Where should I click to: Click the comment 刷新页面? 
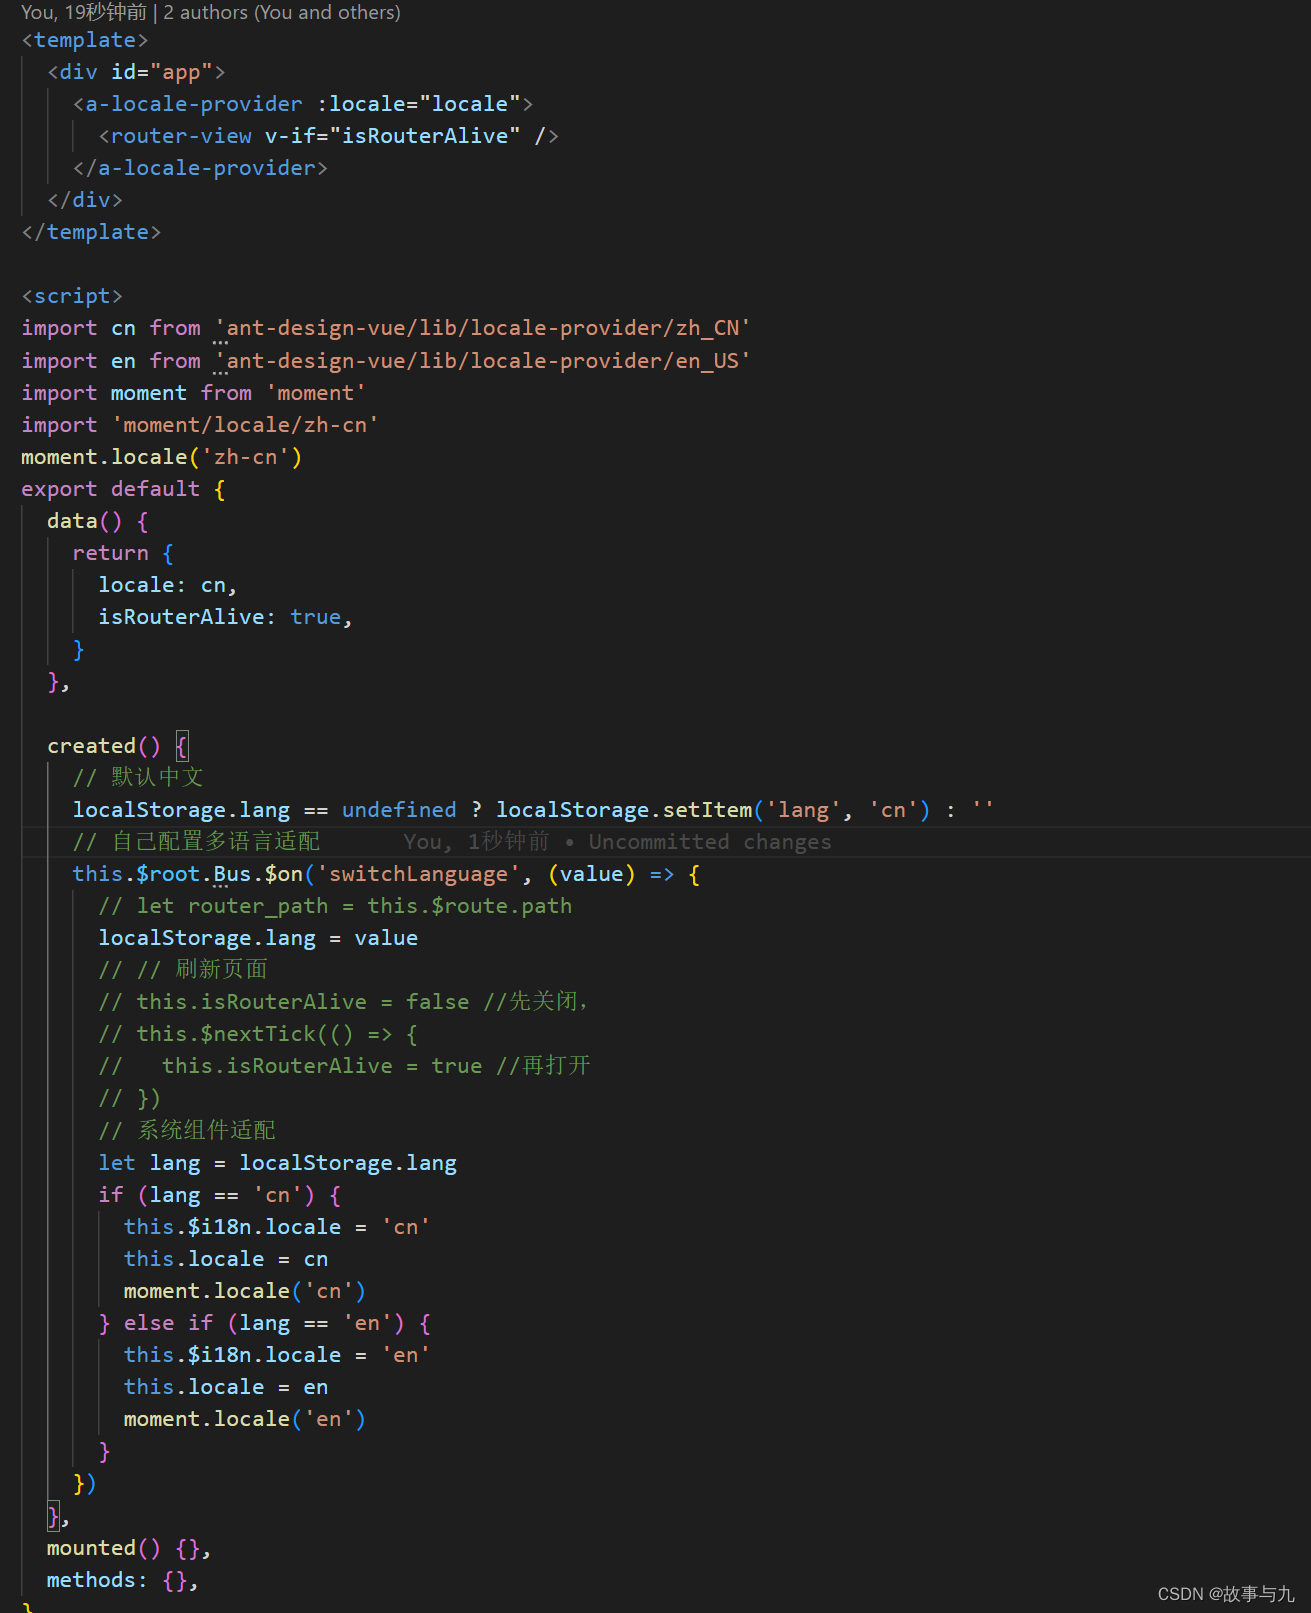pyautogui.click(x=183, y=971)
